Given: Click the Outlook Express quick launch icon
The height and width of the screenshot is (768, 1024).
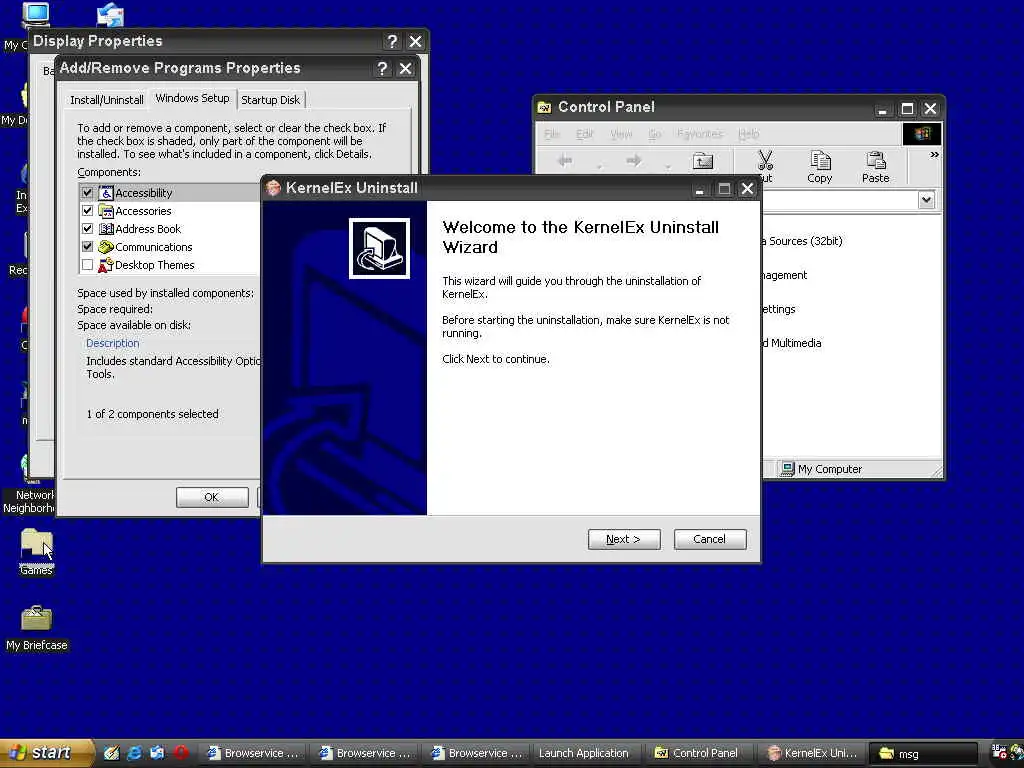Looking at the screenshot, I should (x=157, y=753).
